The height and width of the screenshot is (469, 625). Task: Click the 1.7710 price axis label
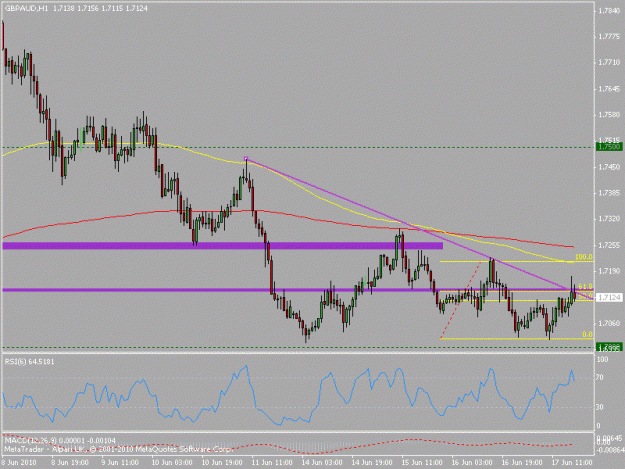609,63
